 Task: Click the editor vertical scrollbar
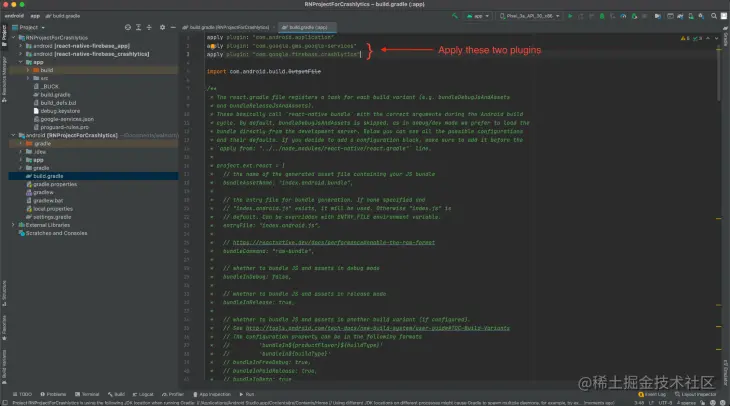(719, 73)
